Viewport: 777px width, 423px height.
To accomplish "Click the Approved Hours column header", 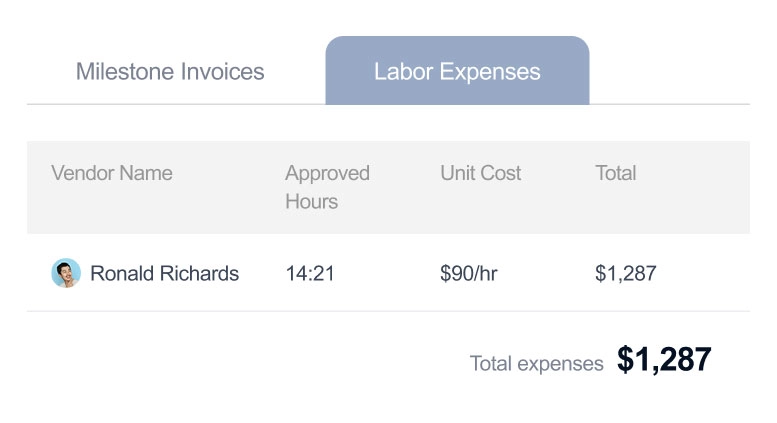I will [327, 187].
